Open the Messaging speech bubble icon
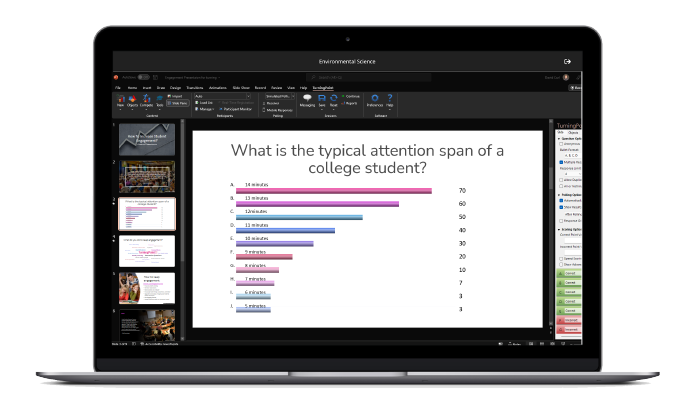This screenshot has height=412, width=693. 307,99
